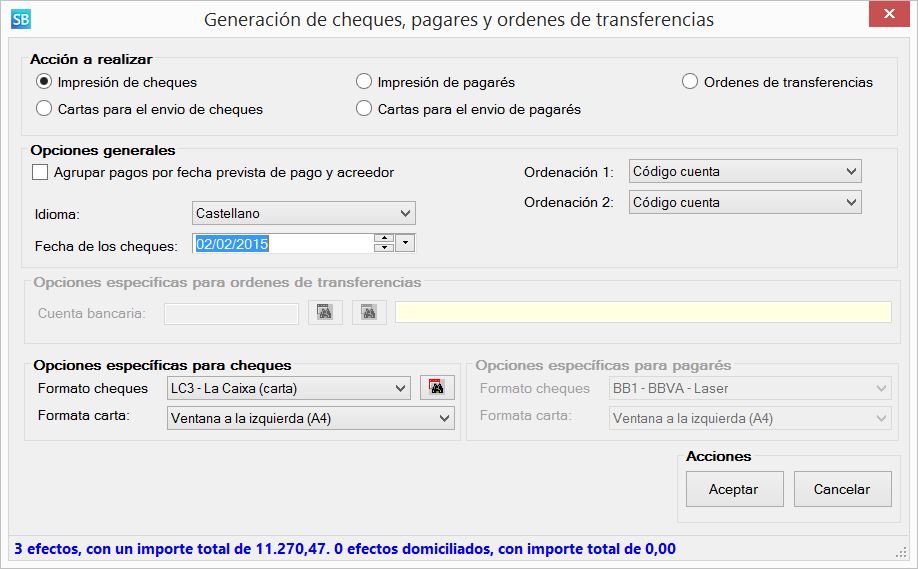Click the PDF preview icon beside Formato cheques
Image resolution: width=918 pixels, height=569 pixels.
pyautogui.click(x=436, y=388)
